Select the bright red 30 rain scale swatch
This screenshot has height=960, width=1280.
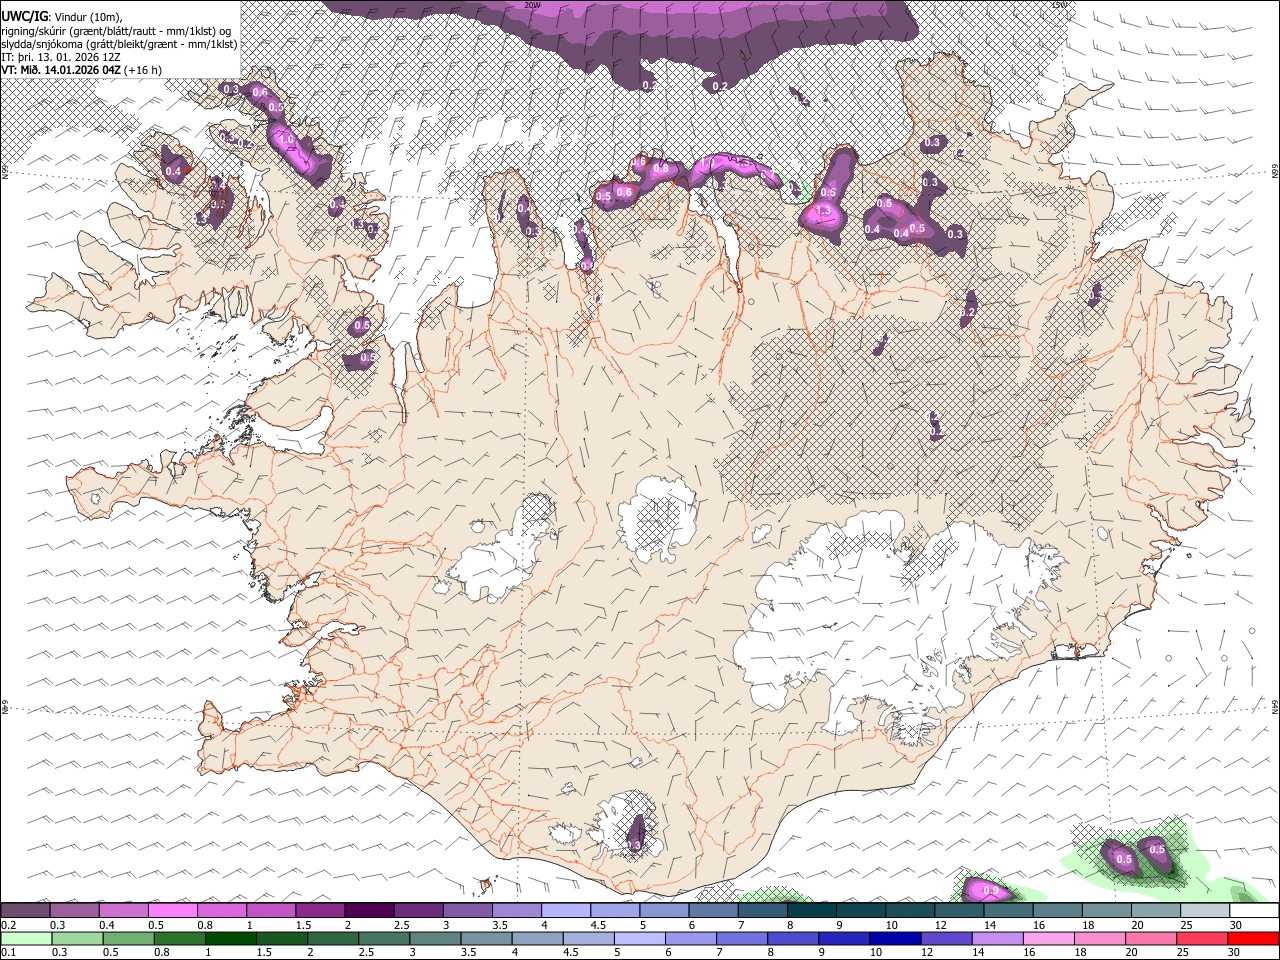[1253, 938]
